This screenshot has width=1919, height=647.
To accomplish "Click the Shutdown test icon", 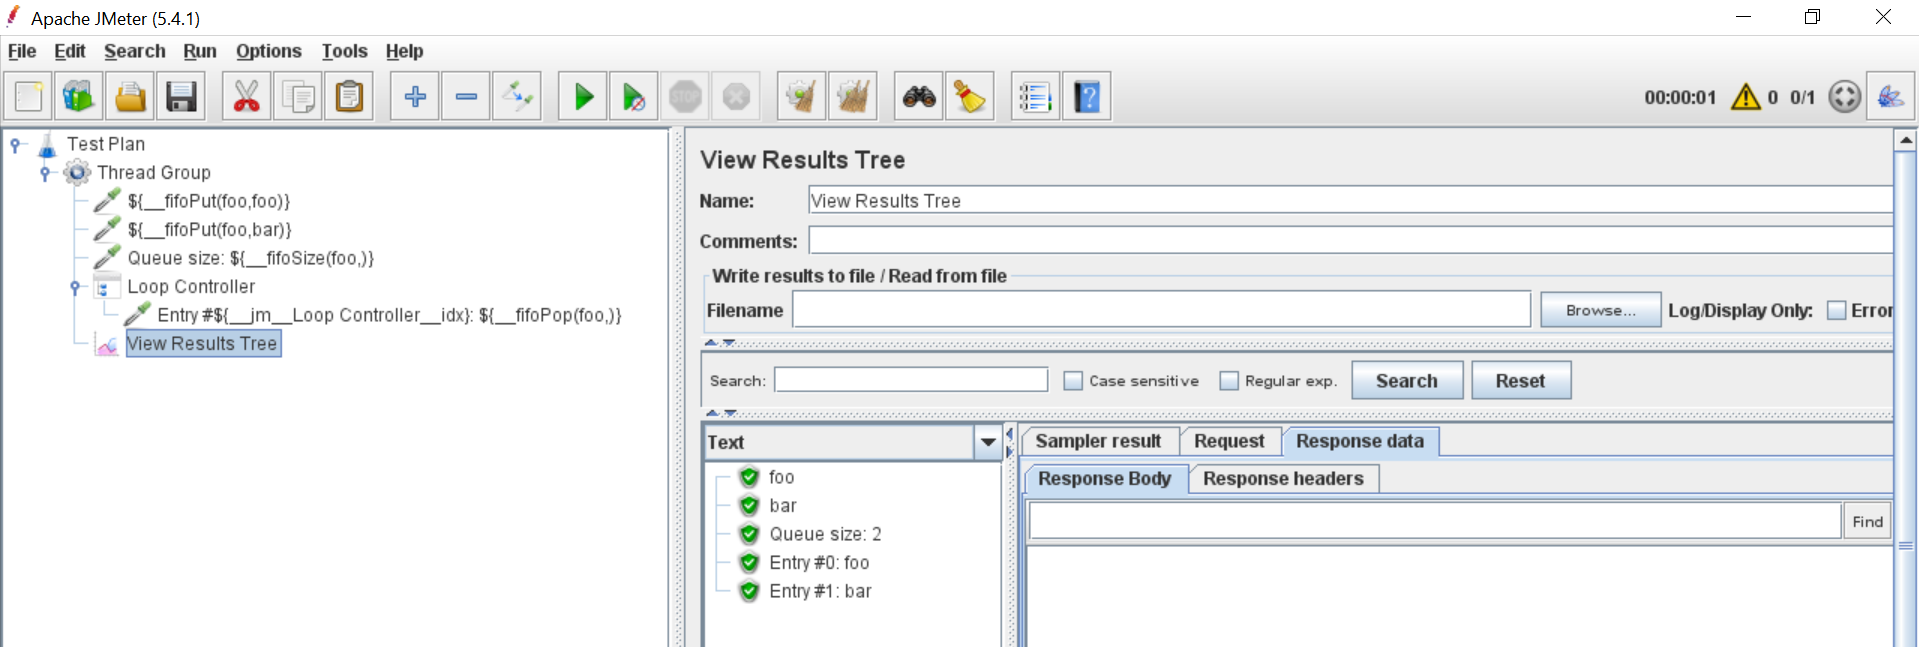I will click(x=736, y=97).
